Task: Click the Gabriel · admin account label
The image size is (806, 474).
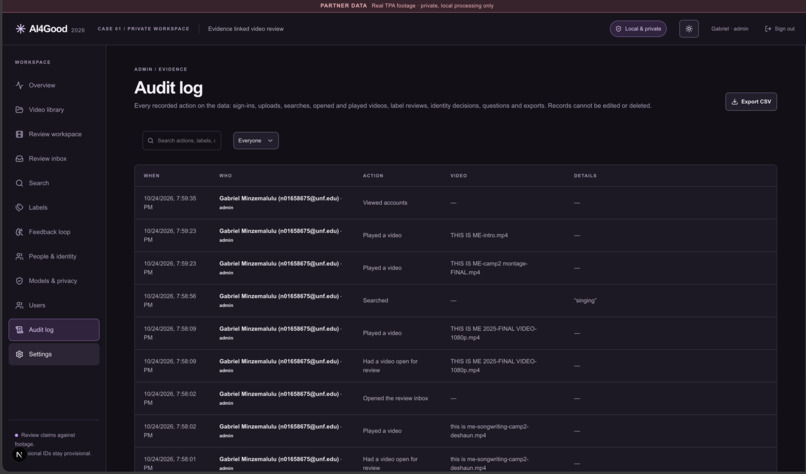Action: [729, 29]
